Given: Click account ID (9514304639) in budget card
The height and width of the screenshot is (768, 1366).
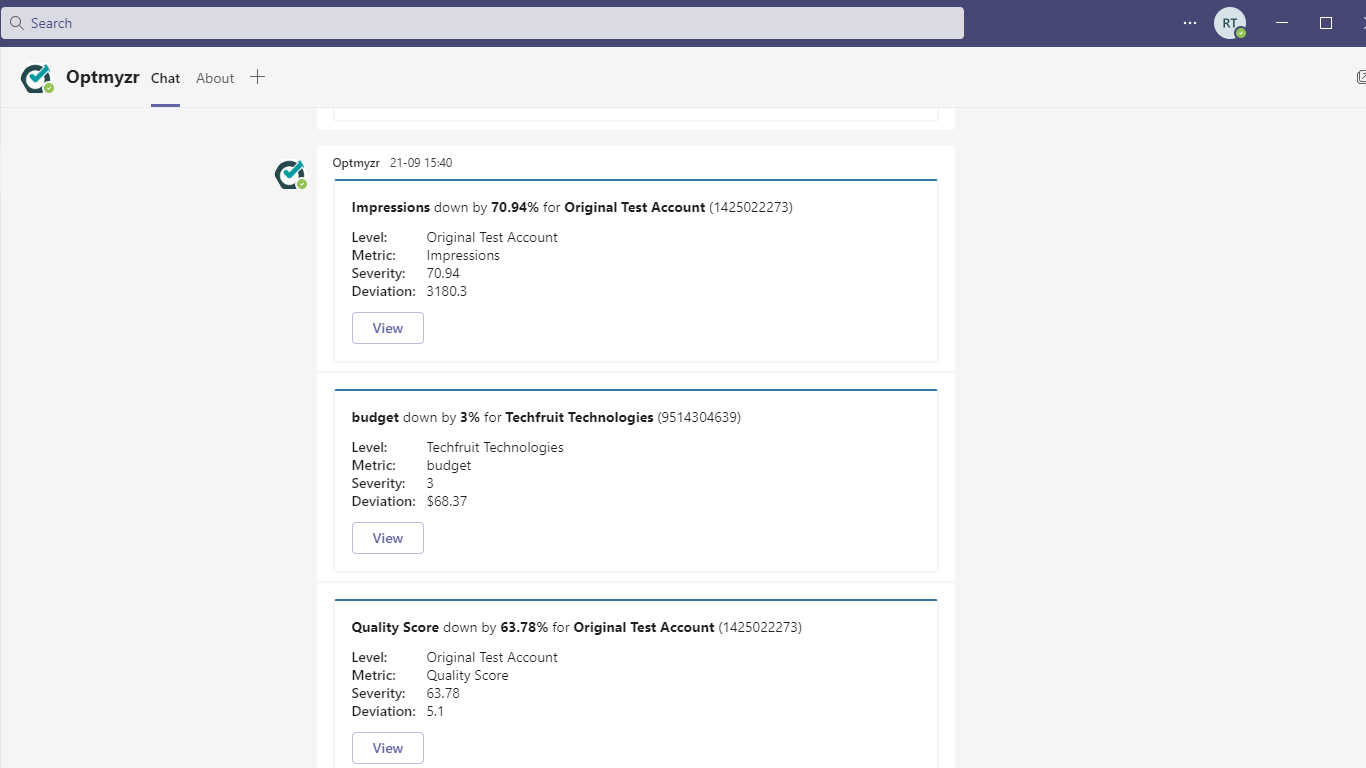Looking at the screenshot, I should coord(699,417).
